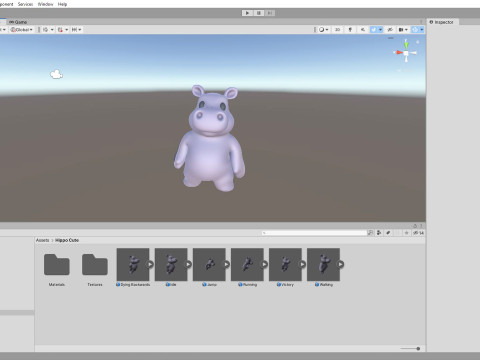This screenshot has height=360, width=480.
Task: Open the Services menu
Action: (x=25, y=4)
